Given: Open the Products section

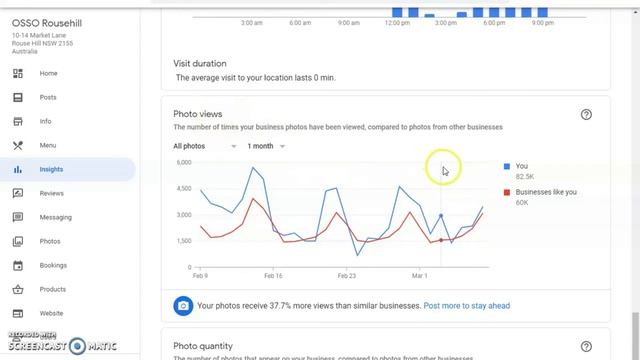Looking at the screenshot, I should coord(53,289).
